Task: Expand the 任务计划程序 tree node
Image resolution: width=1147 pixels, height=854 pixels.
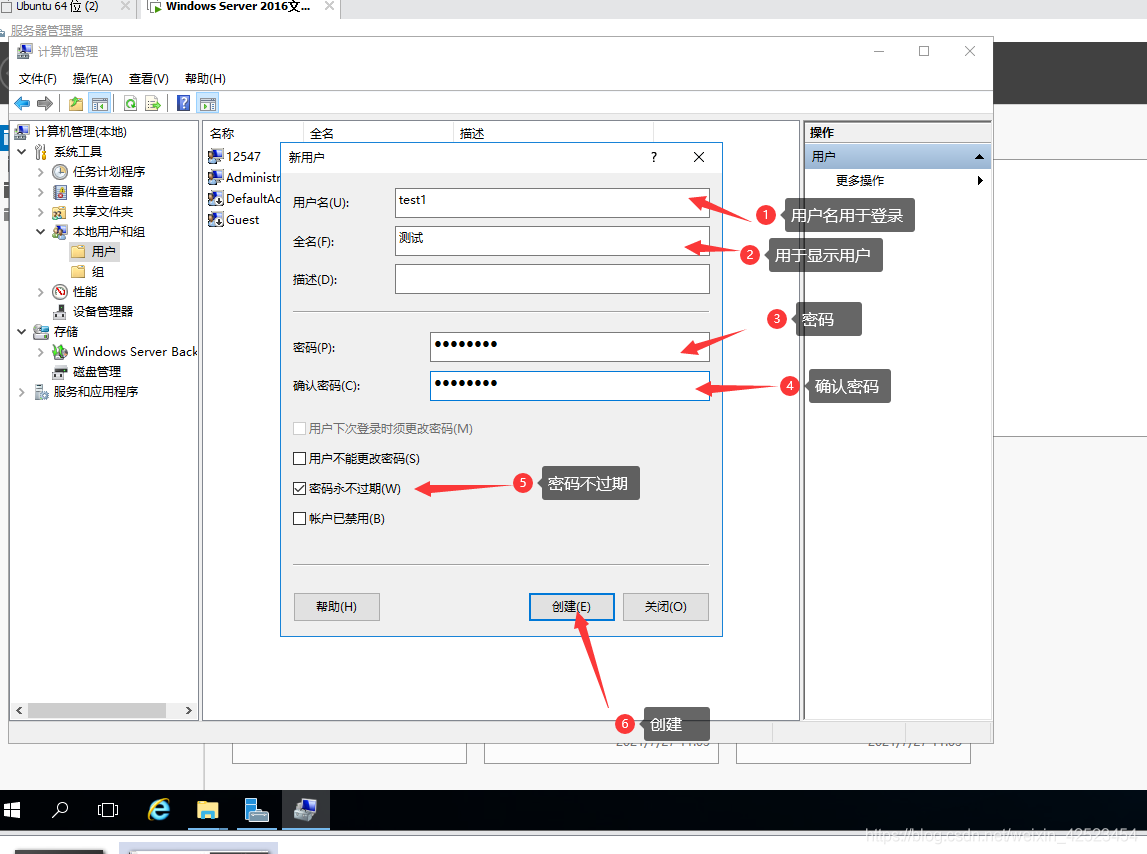Action: [x=41, y=172]
